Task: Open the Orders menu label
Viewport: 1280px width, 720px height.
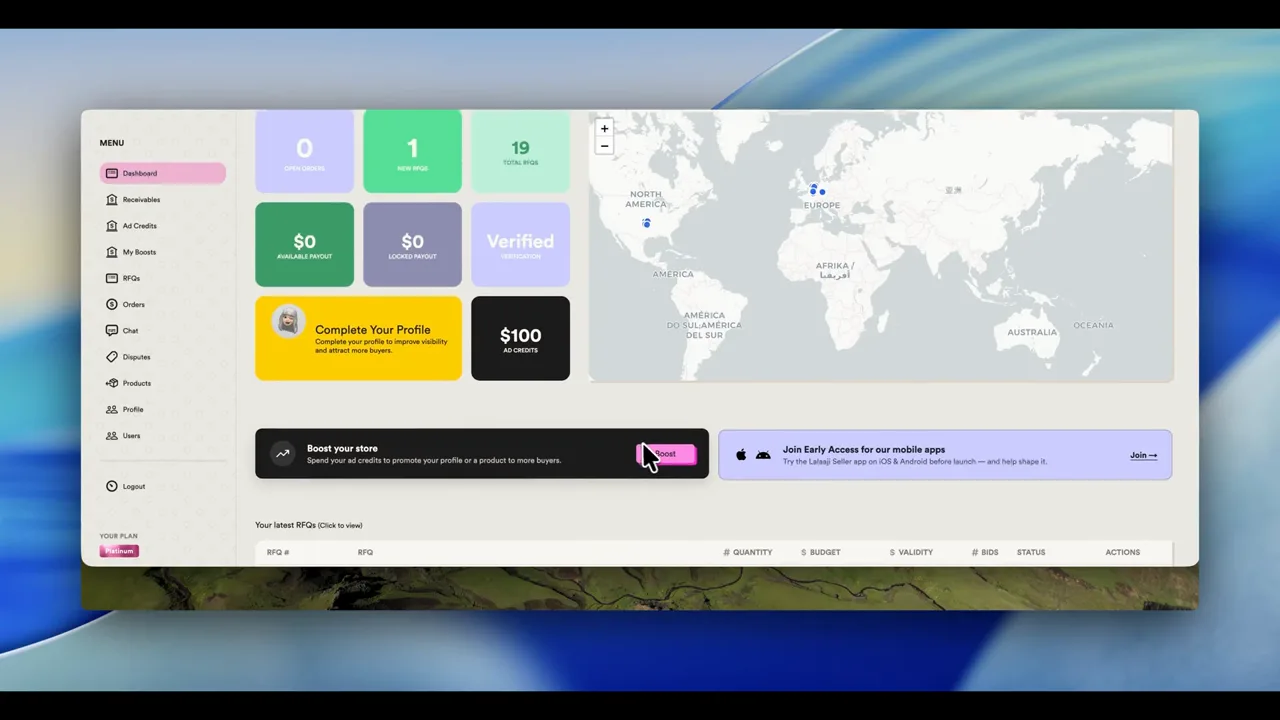Action: [x=134, y=304]
